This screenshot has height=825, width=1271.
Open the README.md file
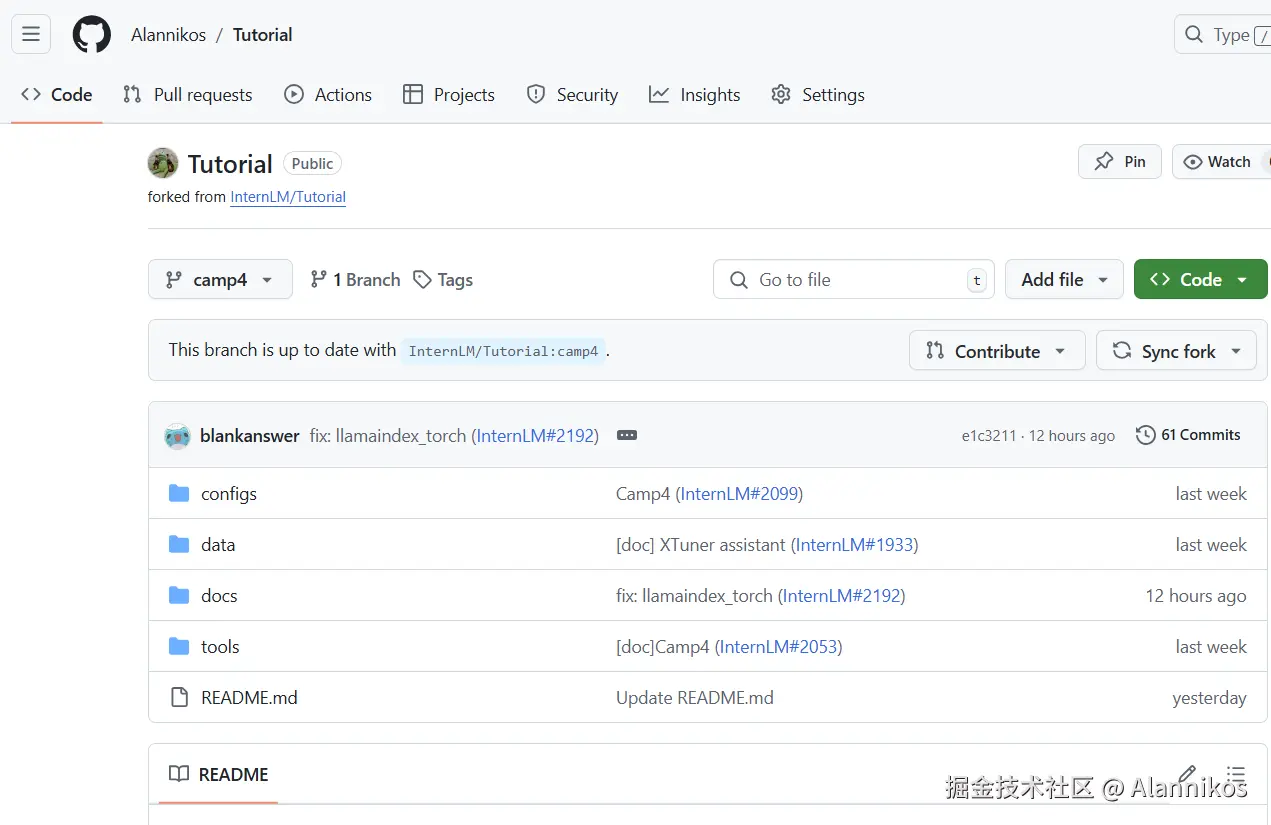point(249,698)
